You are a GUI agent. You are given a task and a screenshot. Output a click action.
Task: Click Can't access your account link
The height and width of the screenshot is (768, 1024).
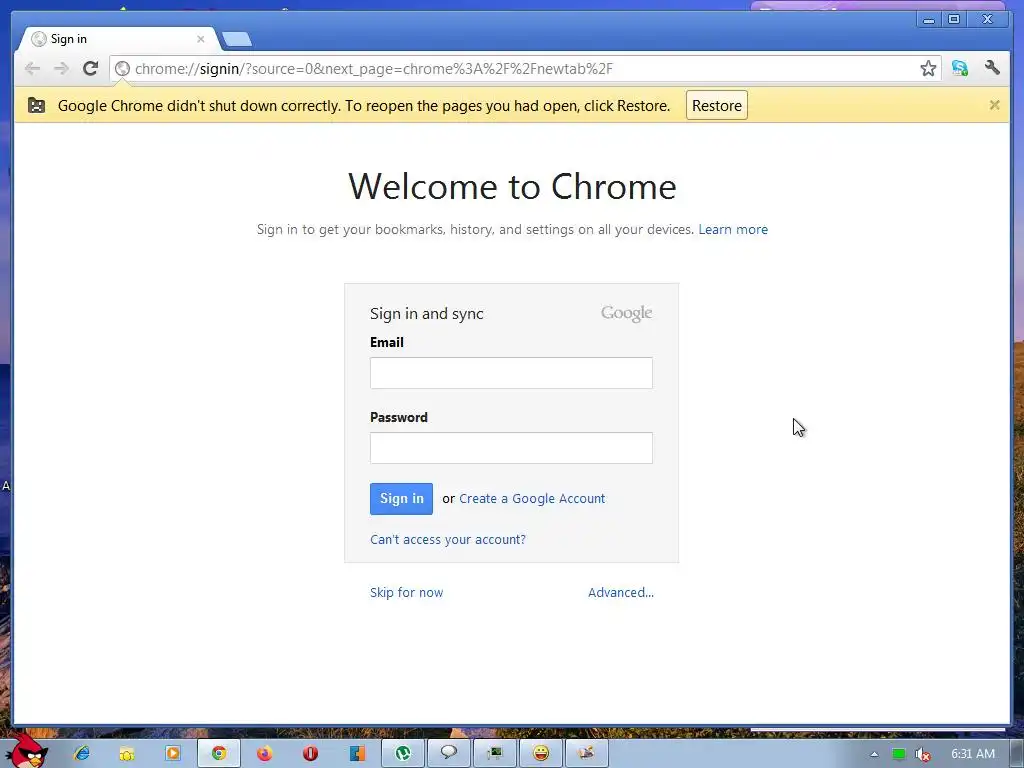point(447,539)
